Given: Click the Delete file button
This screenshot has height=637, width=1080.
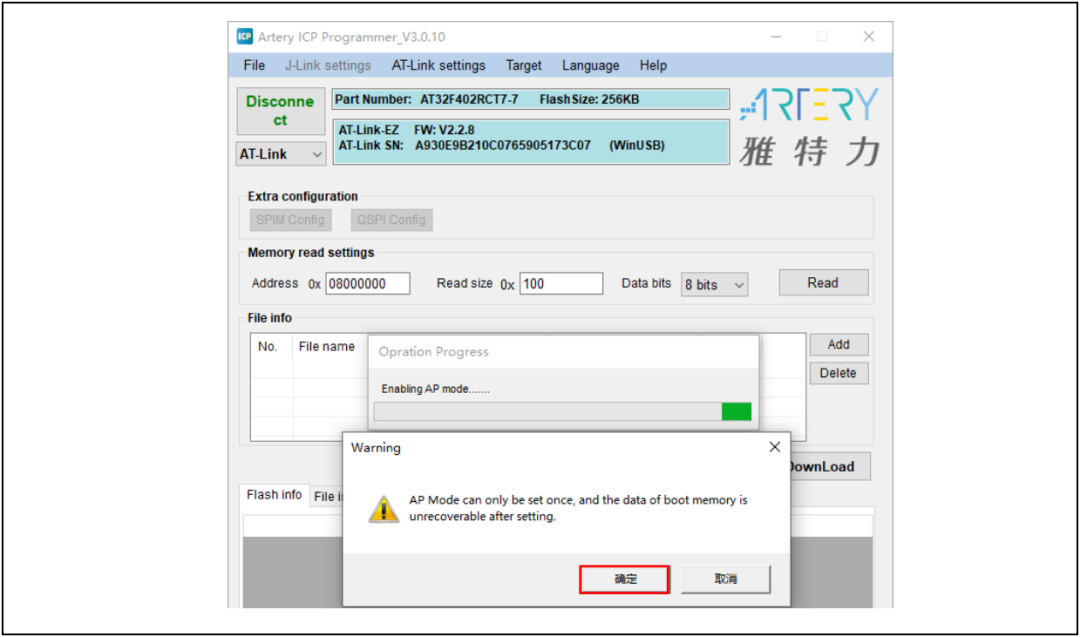Looking at the screenshot, I should [838, 373].
